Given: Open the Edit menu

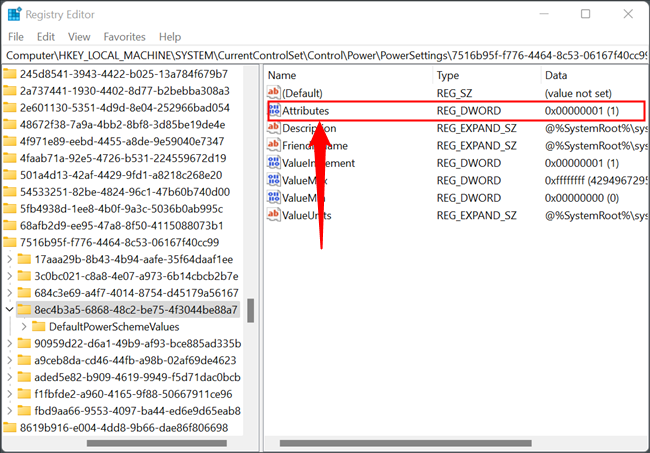Looking at the screenshot, I should (46, 37).
